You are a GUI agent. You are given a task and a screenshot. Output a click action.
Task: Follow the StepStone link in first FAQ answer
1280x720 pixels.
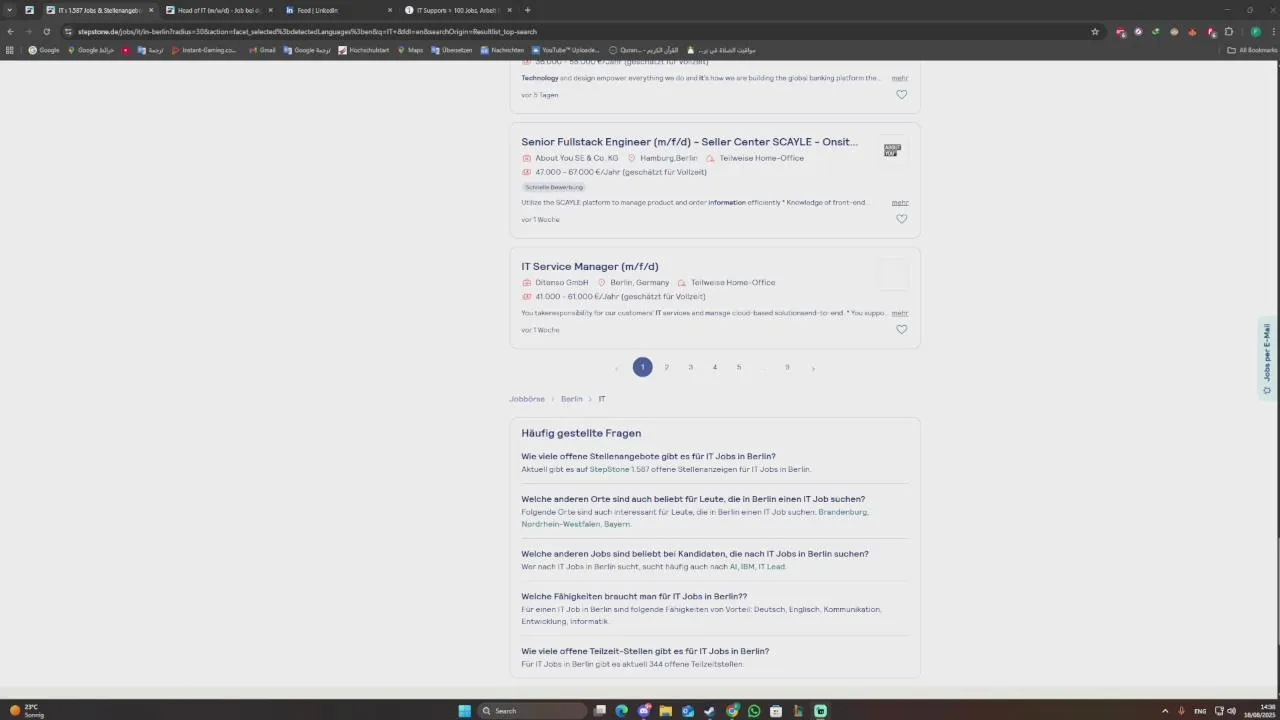point(609,469)
